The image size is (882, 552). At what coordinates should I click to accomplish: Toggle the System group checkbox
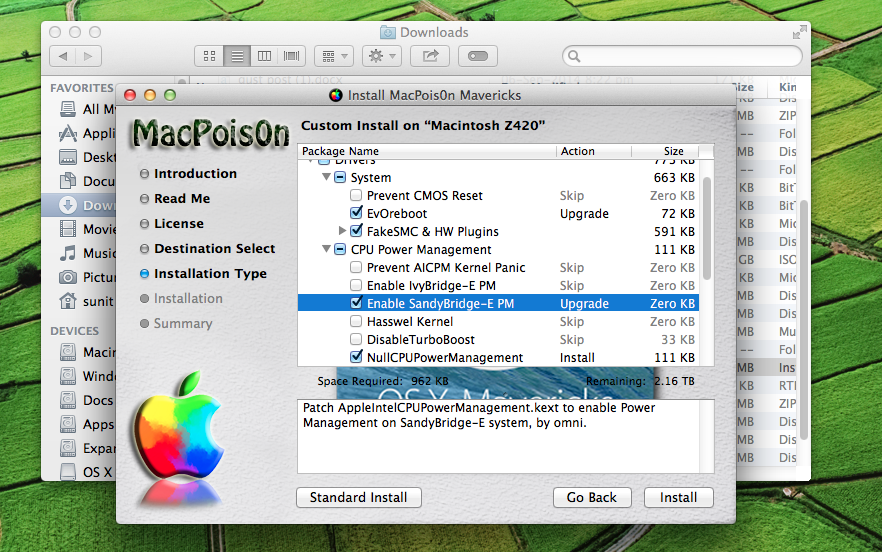point(340,177)
